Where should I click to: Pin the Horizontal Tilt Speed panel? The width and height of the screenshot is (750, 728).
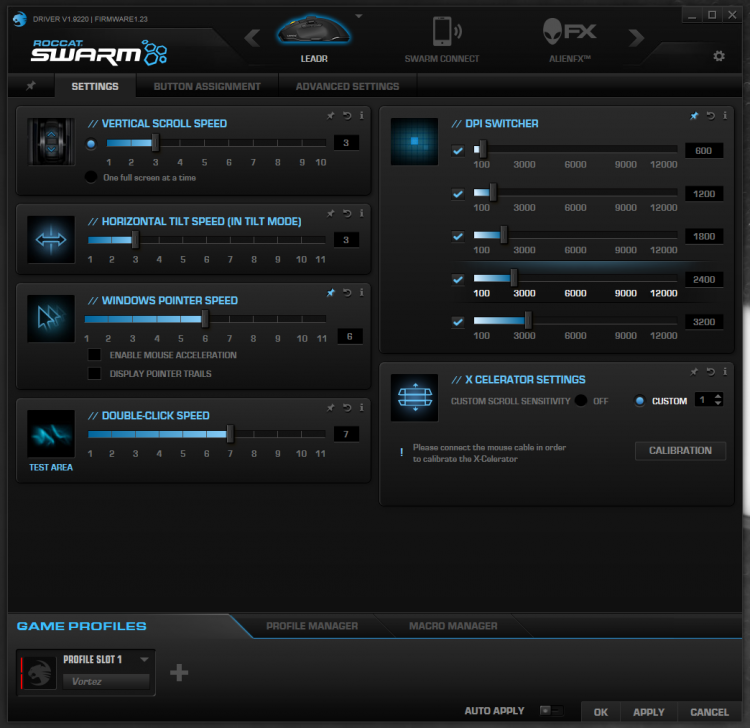pyautogui.click(x=331, y=213)
